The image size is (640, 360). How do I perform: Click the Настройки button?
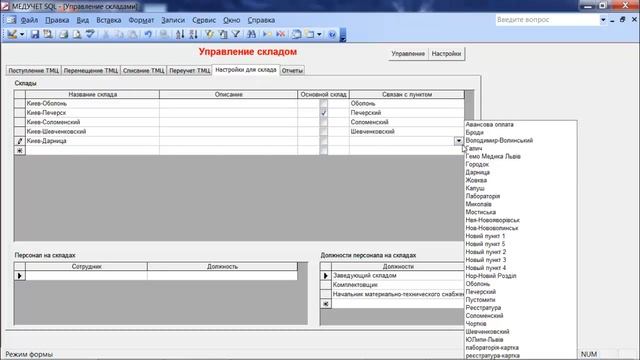(x=446, y=53)
